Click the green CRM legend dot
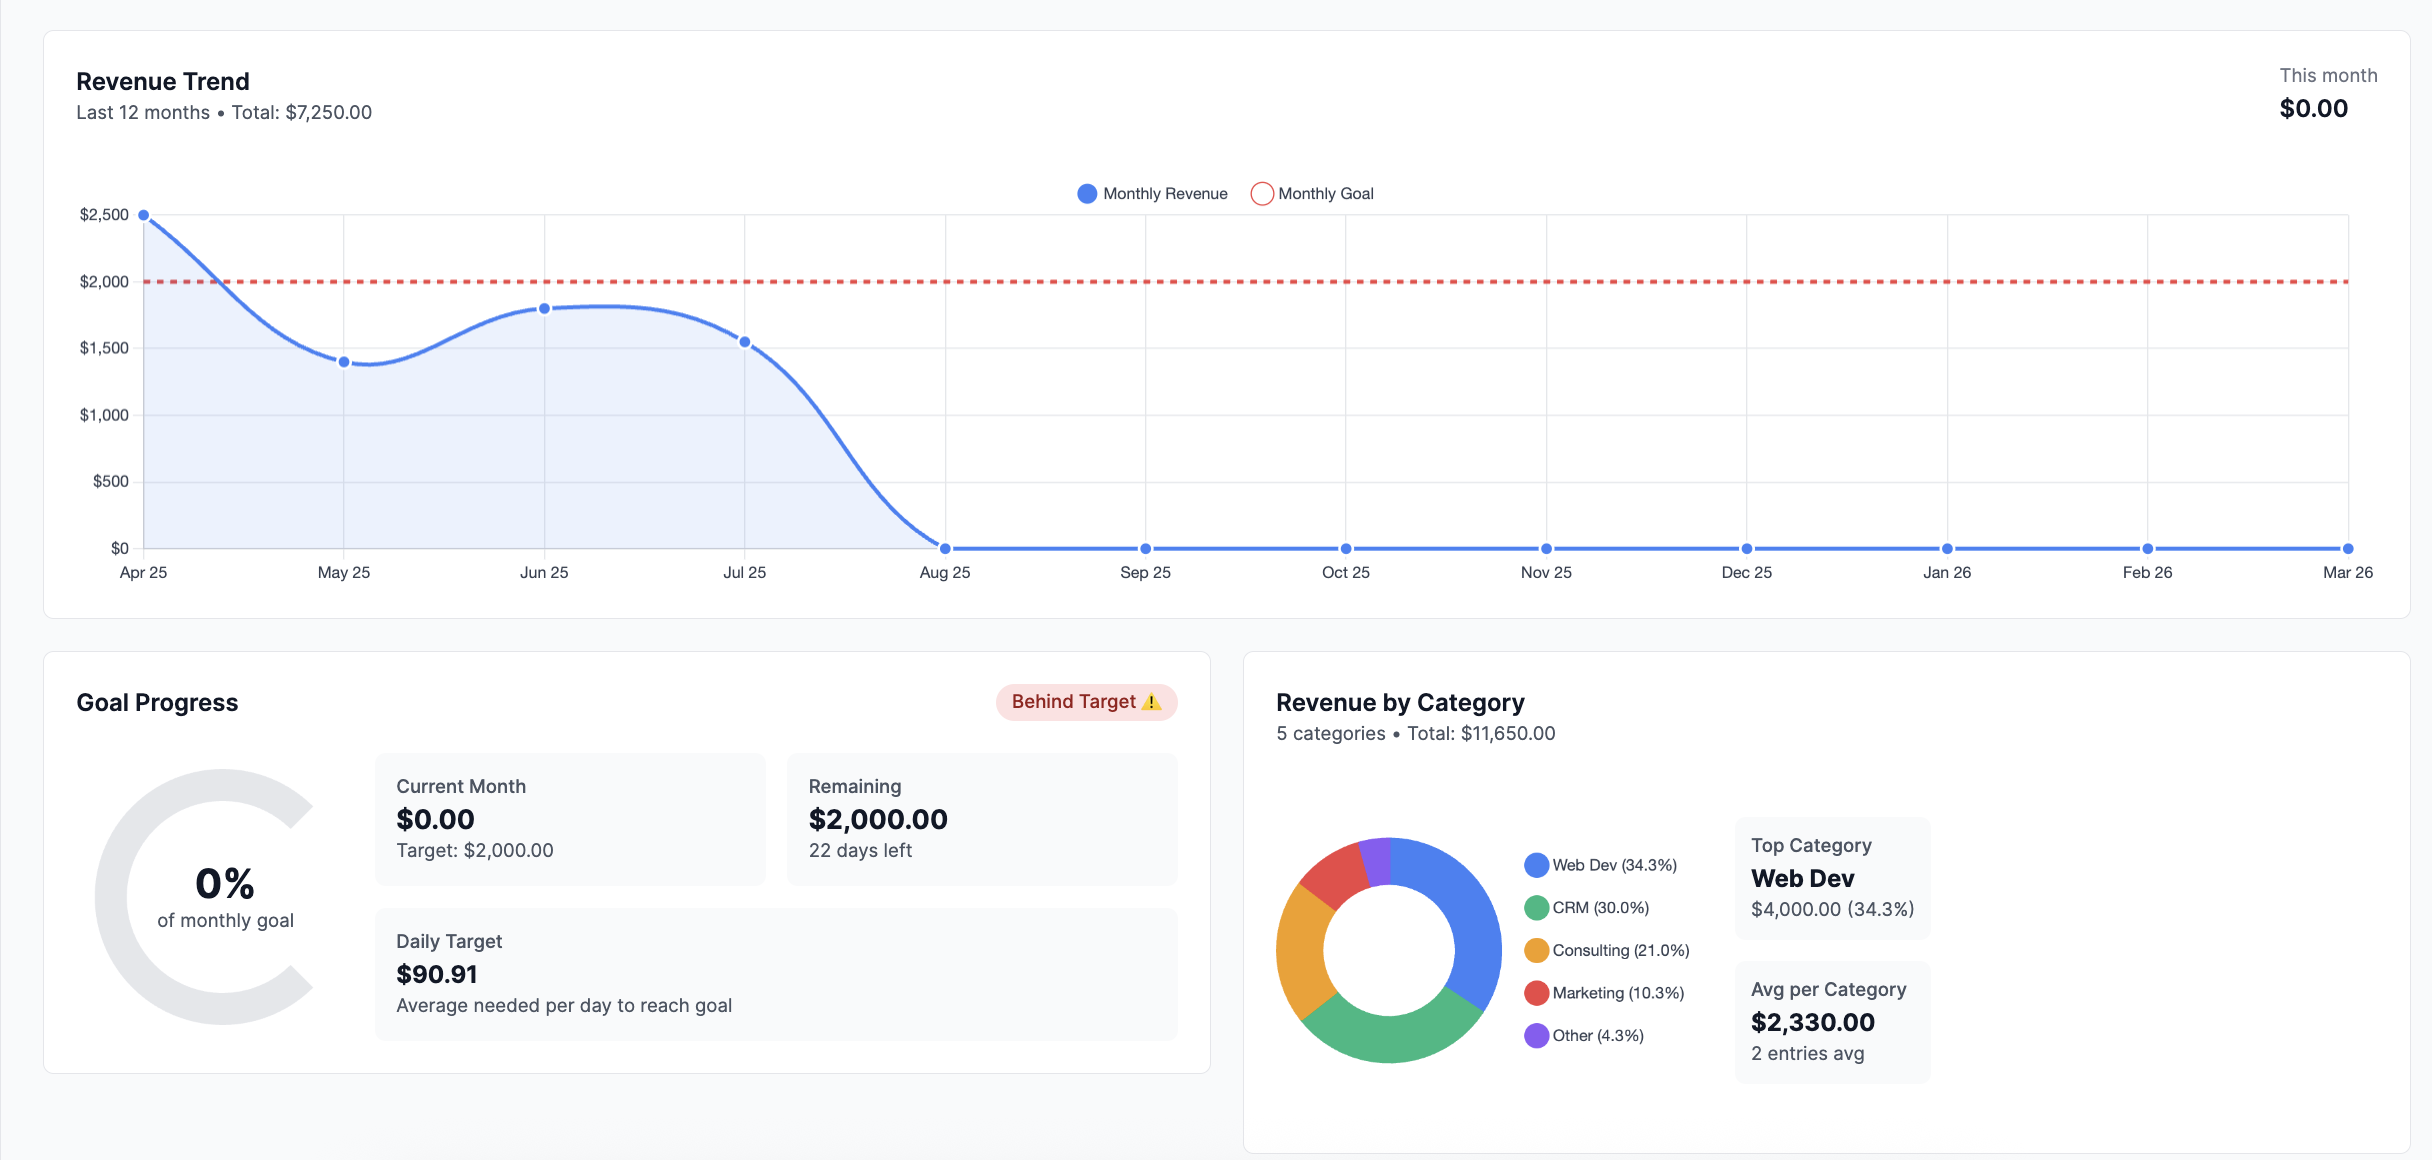The height and width of the screenshot is (1160, 2432). point(1536,907)
